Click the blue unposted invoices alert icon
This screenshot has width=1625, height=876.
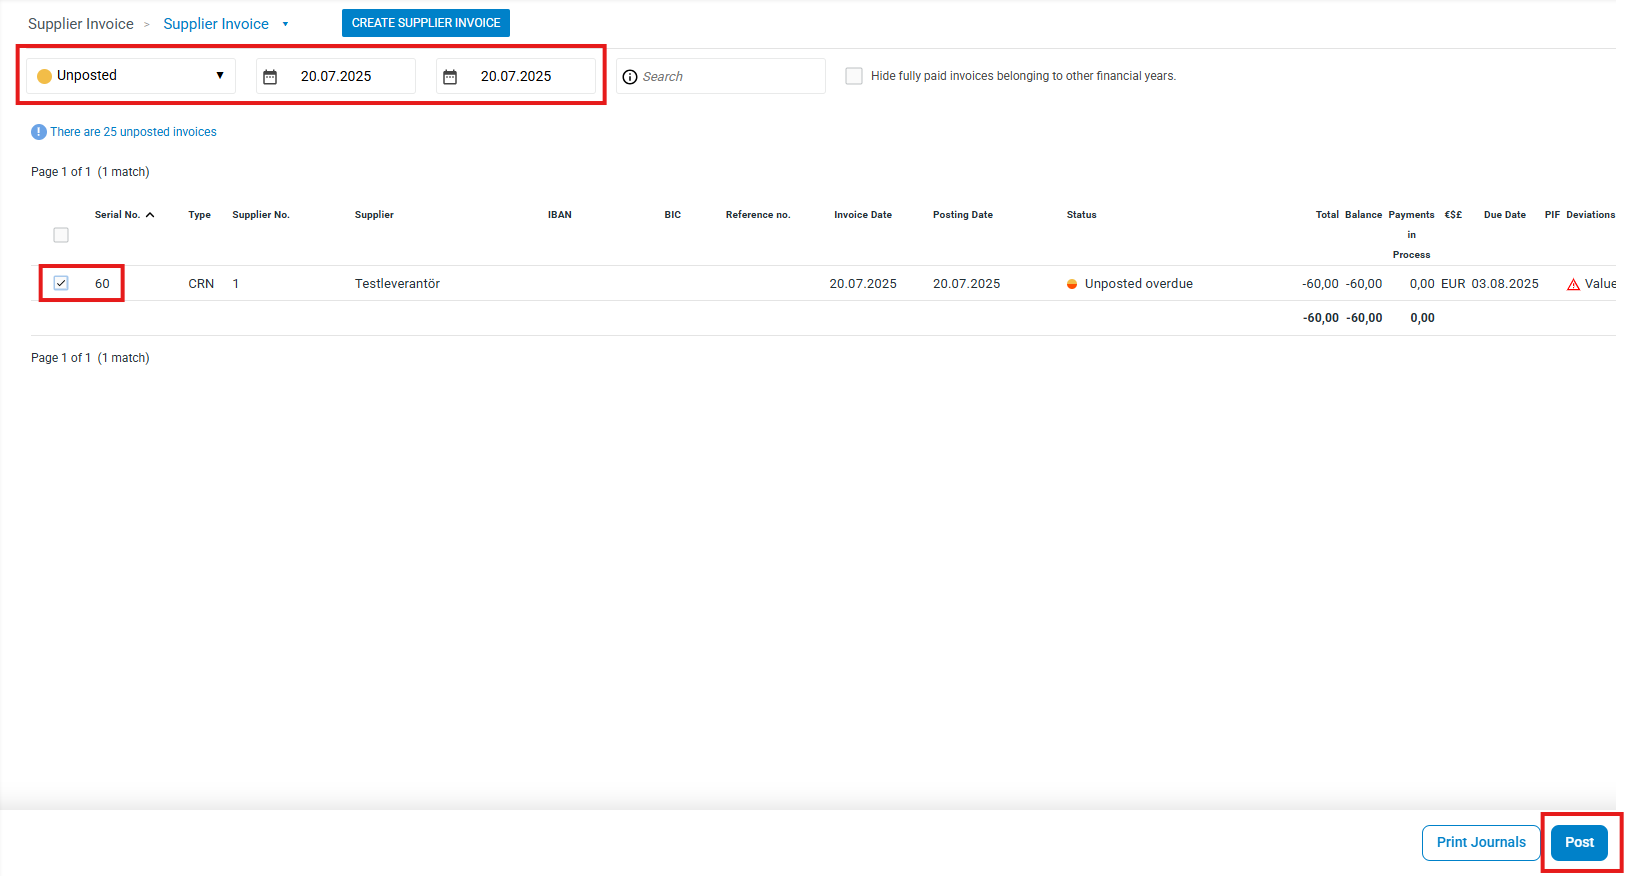pyautogui.click(x=39, y=132)
